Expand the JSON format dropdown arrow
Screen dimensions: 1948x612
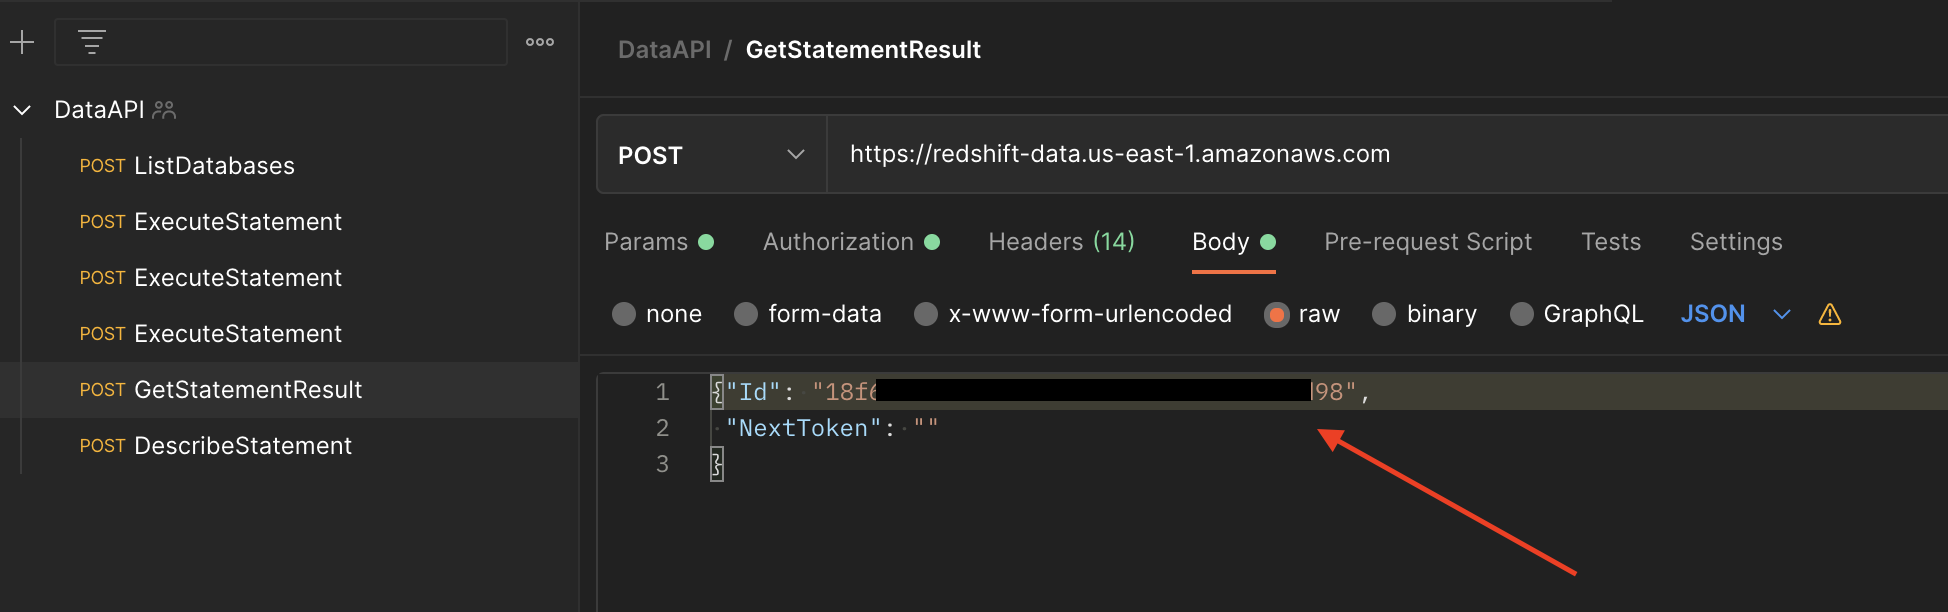[1782, 314]
